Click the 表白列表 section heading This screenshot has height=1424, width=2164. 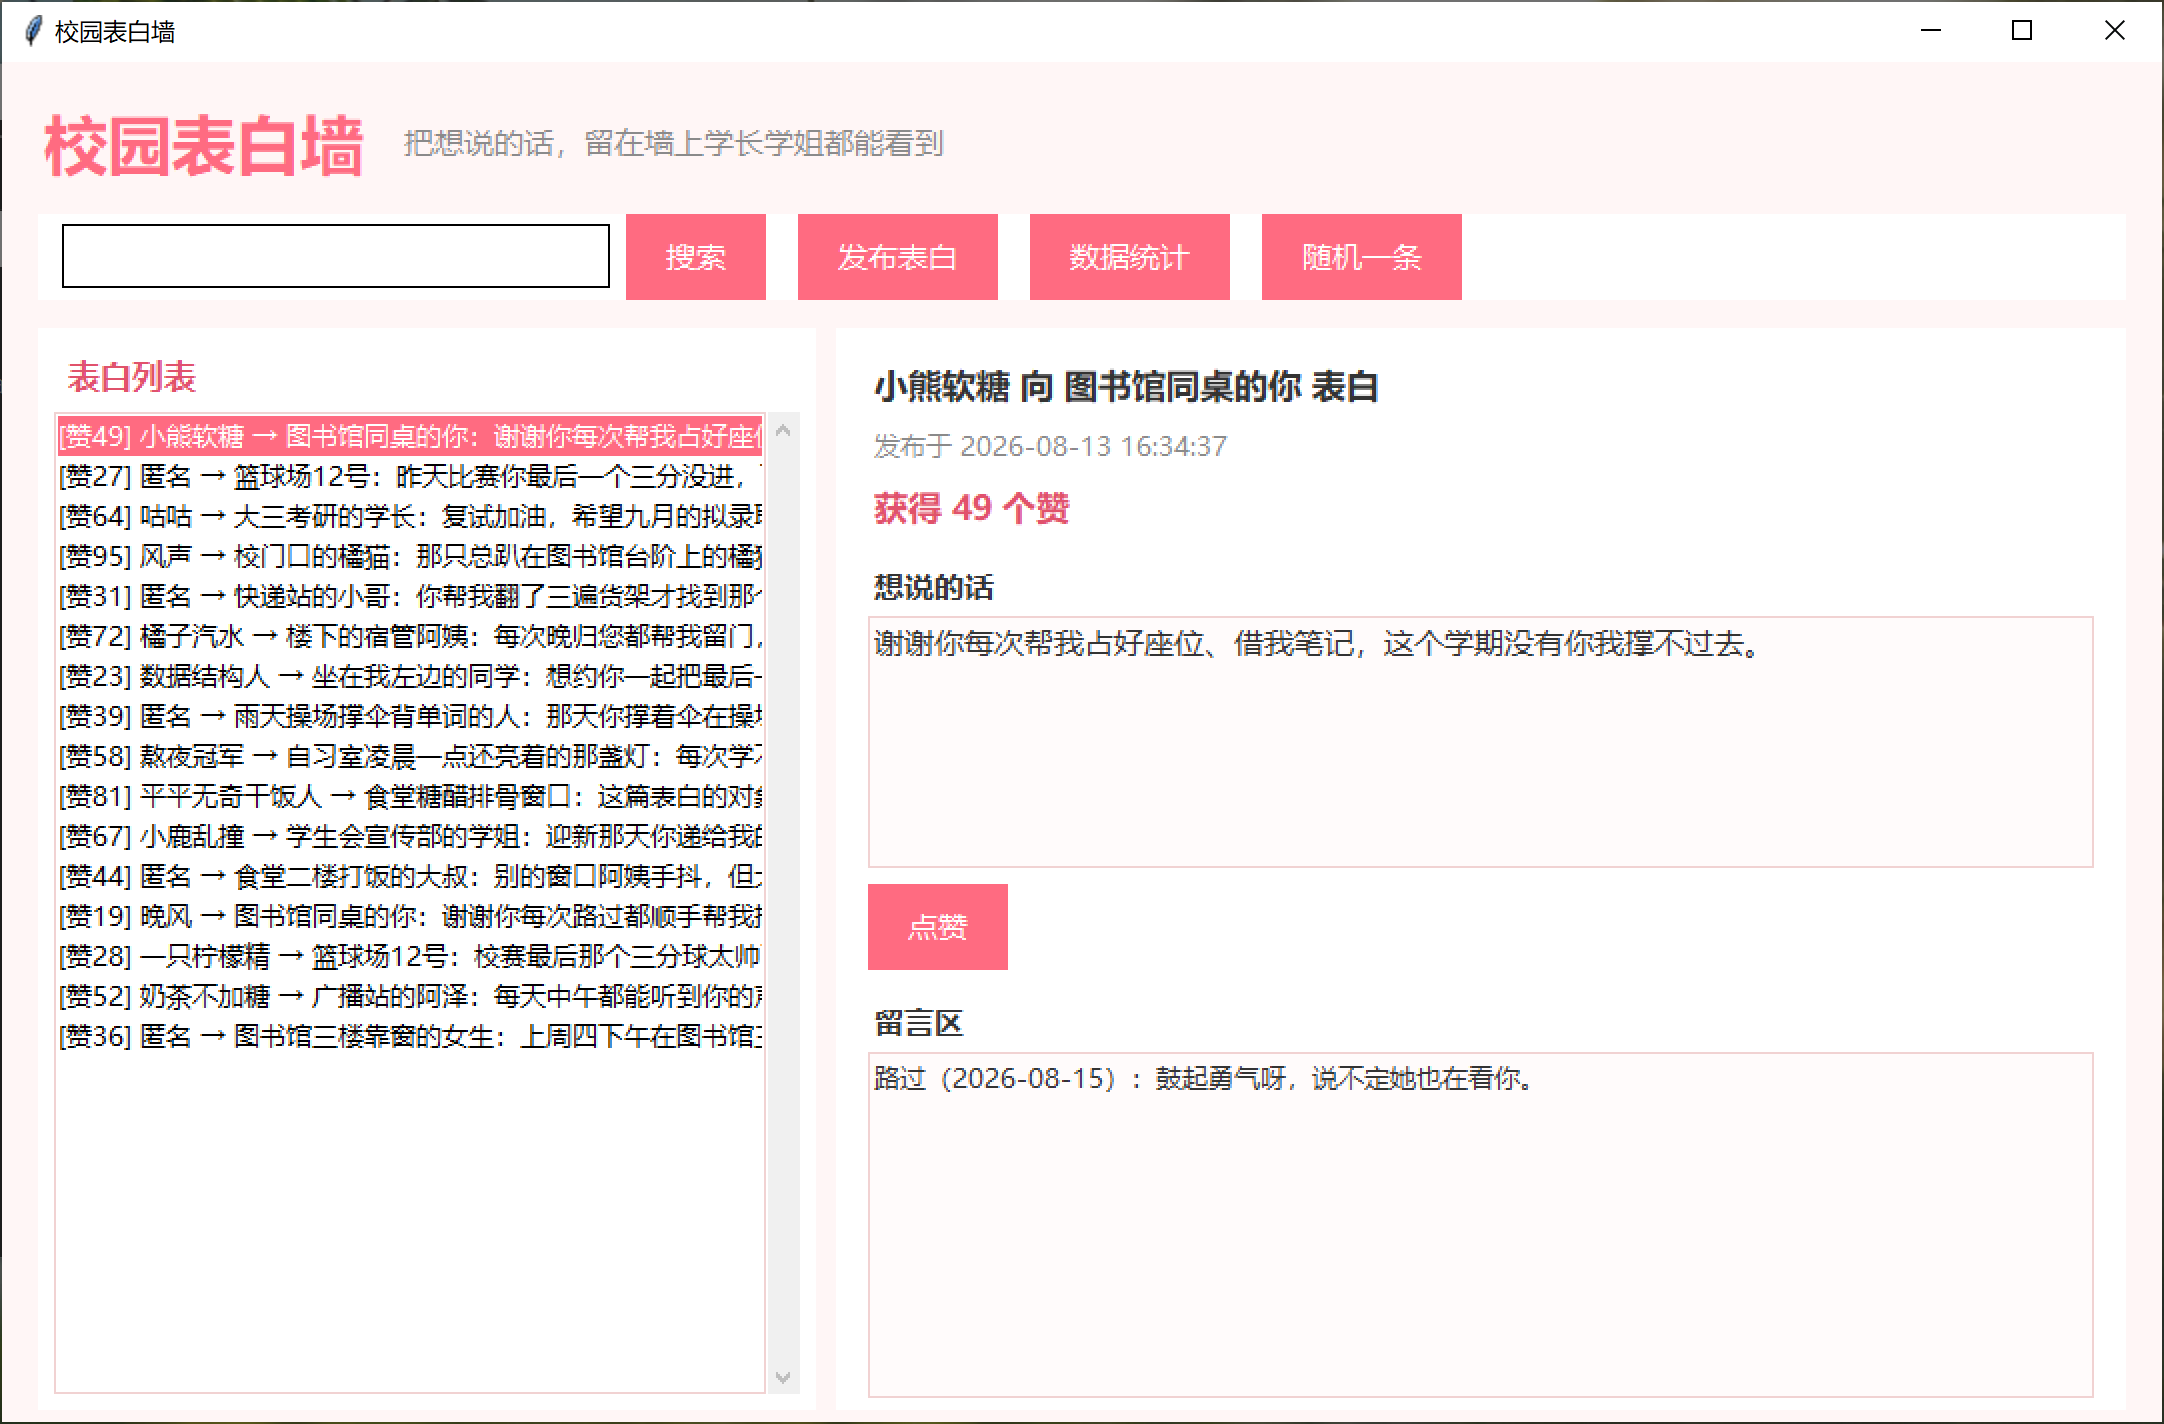(x=131, y=377)
